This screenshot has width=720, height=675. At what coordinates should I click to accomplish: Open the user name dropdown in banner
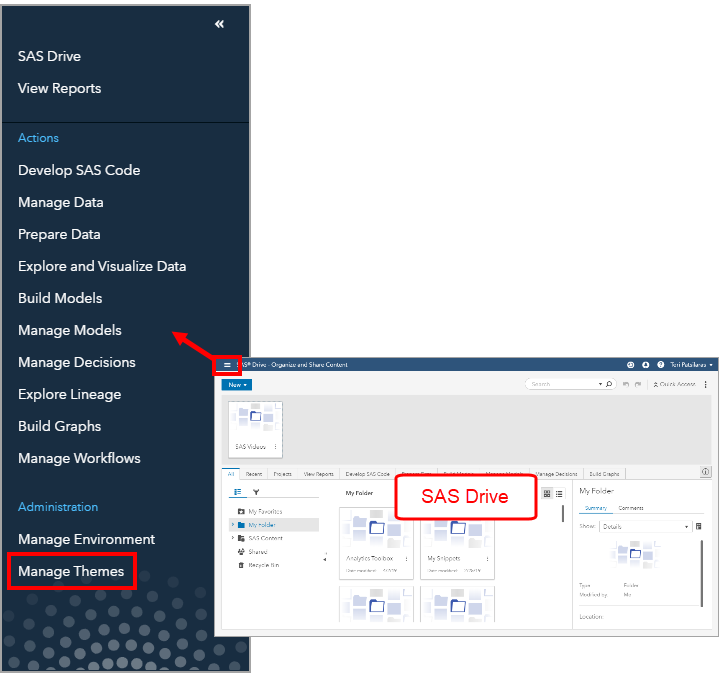(691, 365)
